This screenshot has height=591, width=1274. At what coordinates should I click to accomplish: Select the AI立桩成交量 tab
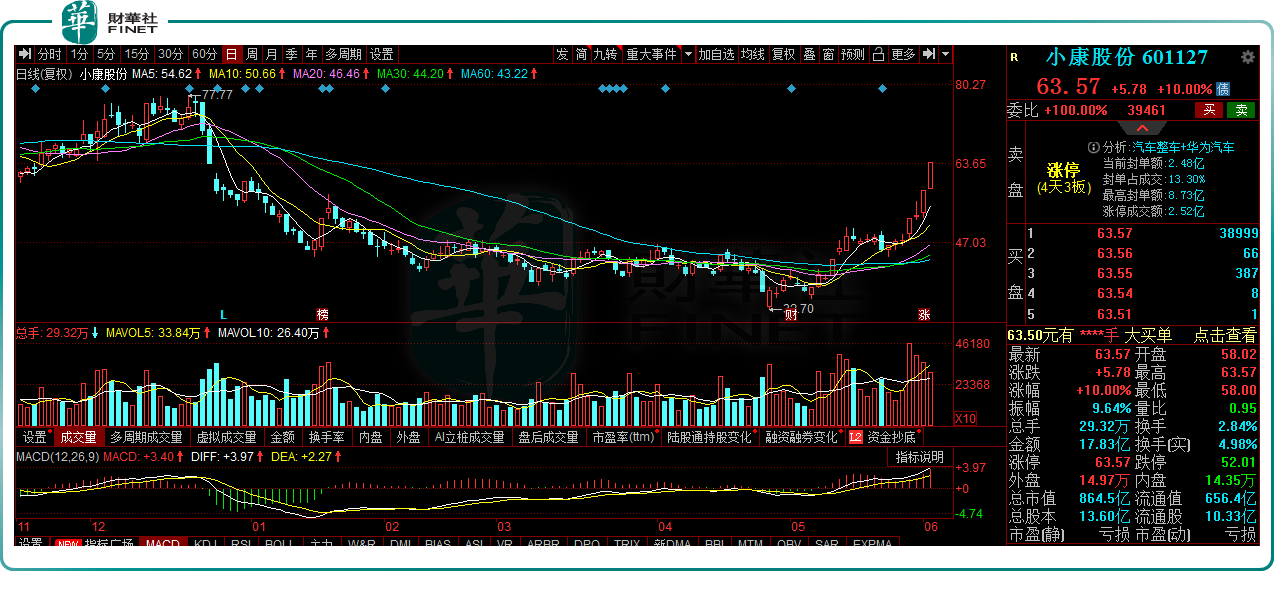click(x=469, y=437)
